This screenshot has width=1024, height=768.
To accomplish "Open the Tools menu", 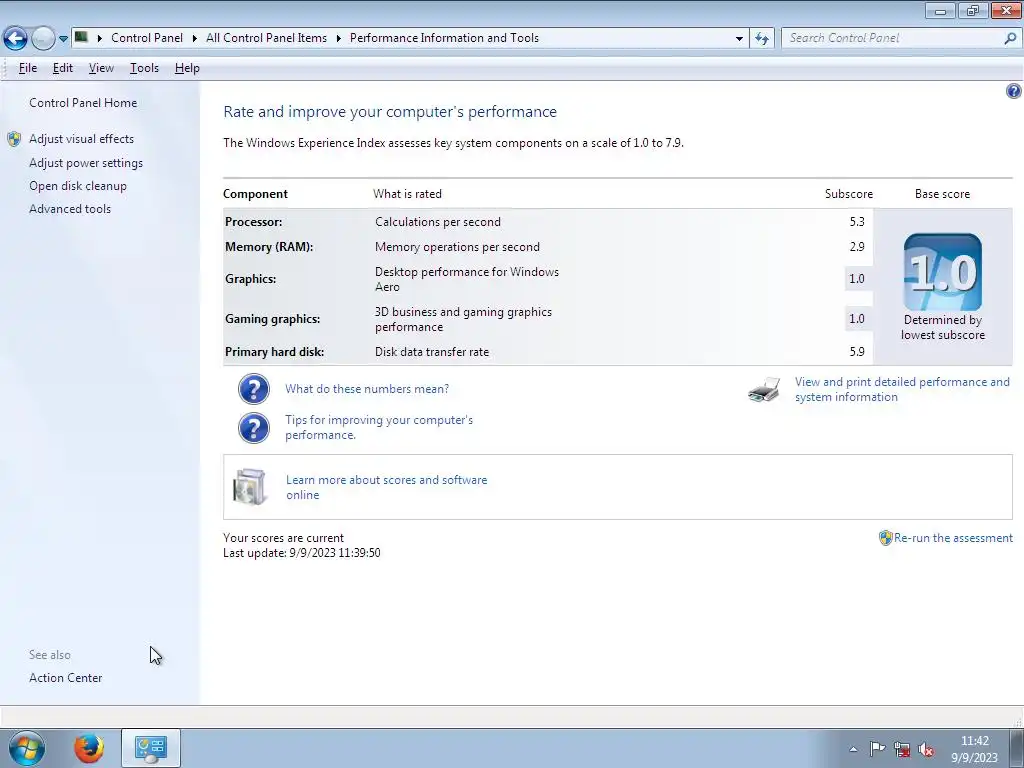I will (x=144, y=68).
